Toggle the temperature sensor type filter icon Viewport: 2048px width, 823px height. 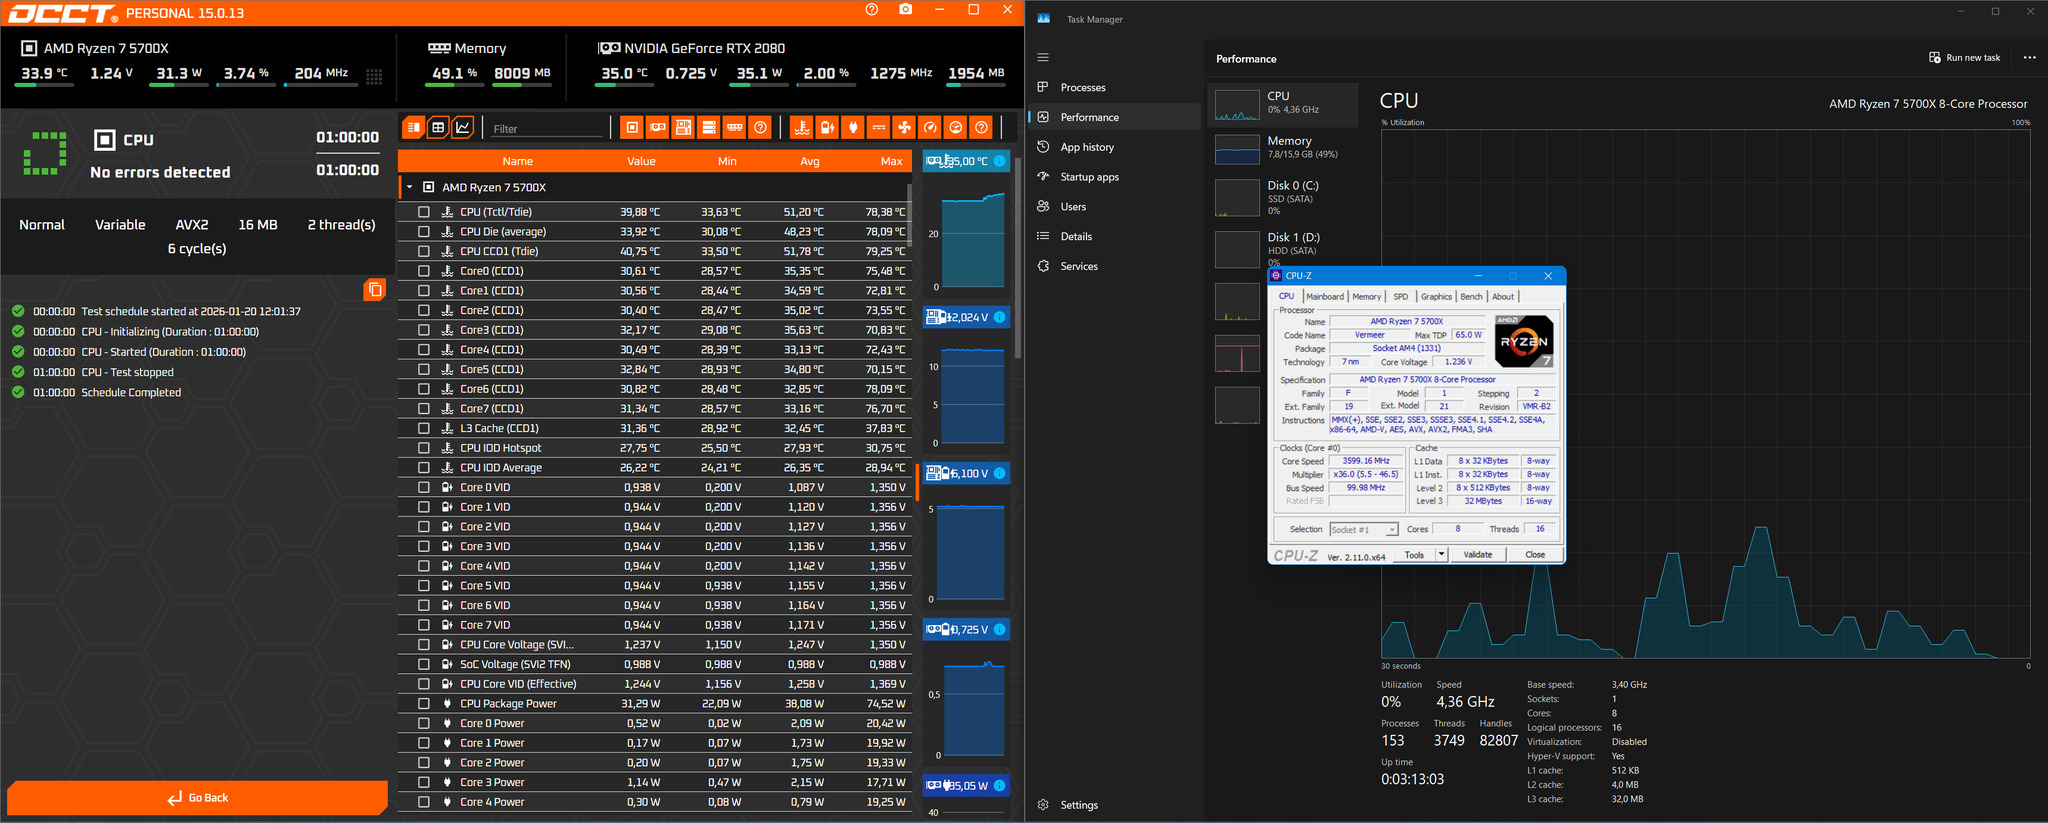801,128
